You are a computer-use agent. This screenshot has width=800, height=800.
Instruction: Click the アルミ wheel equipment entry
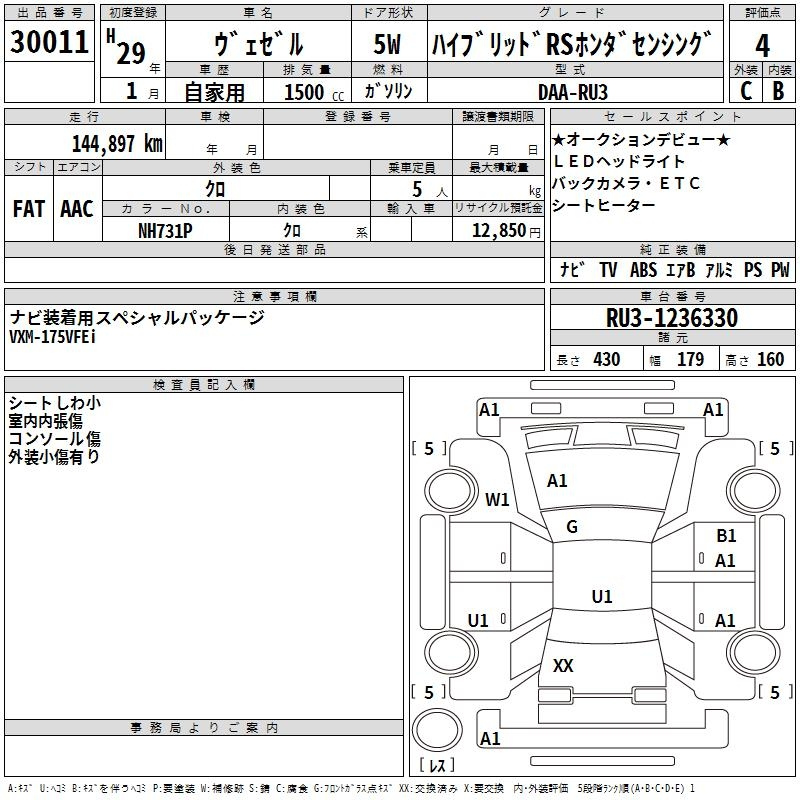719,269
